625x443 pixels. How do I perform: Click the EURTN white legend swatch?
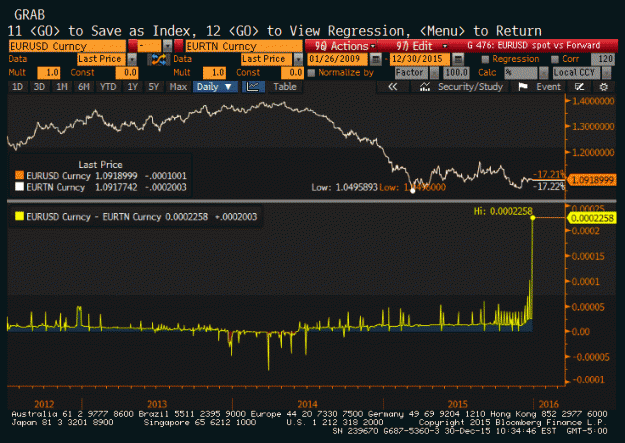click(19, 187)
